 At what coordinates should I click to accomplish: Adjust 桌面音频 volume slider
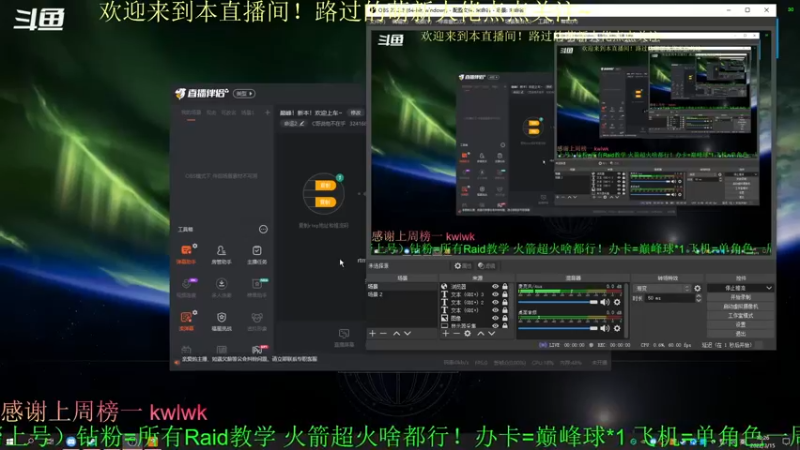558,328
